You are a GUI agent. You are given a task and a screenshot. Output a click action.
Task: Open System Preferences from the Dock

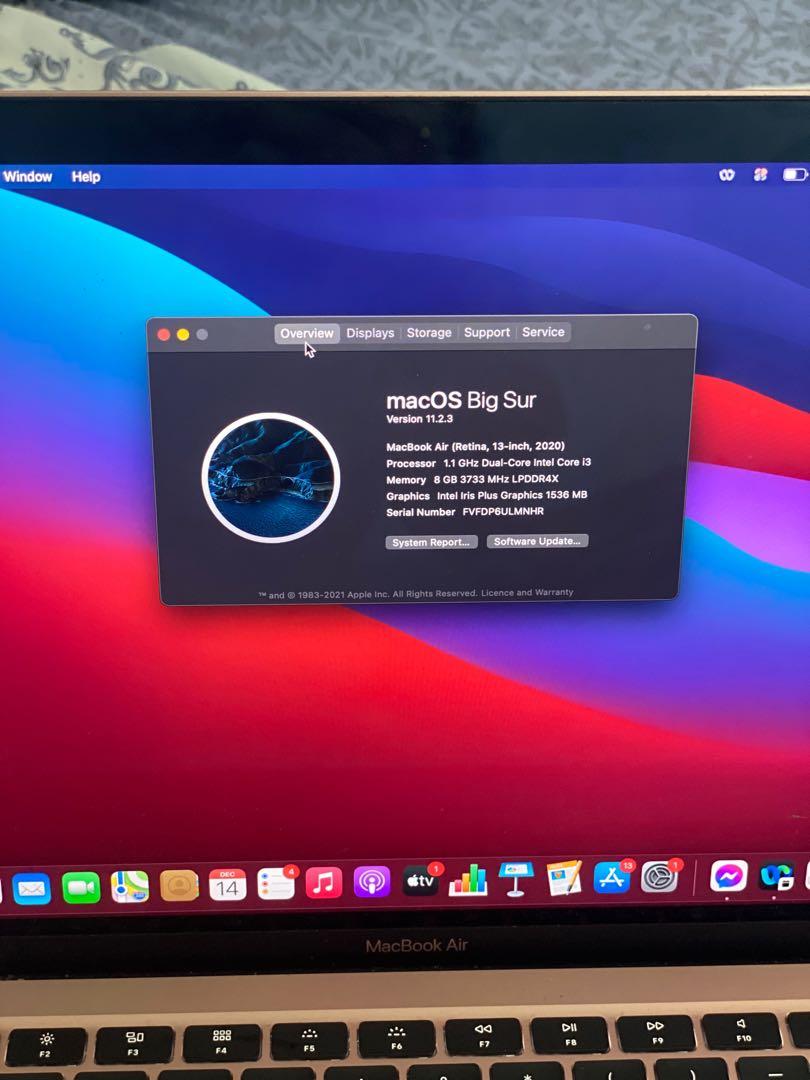(660, 877)
